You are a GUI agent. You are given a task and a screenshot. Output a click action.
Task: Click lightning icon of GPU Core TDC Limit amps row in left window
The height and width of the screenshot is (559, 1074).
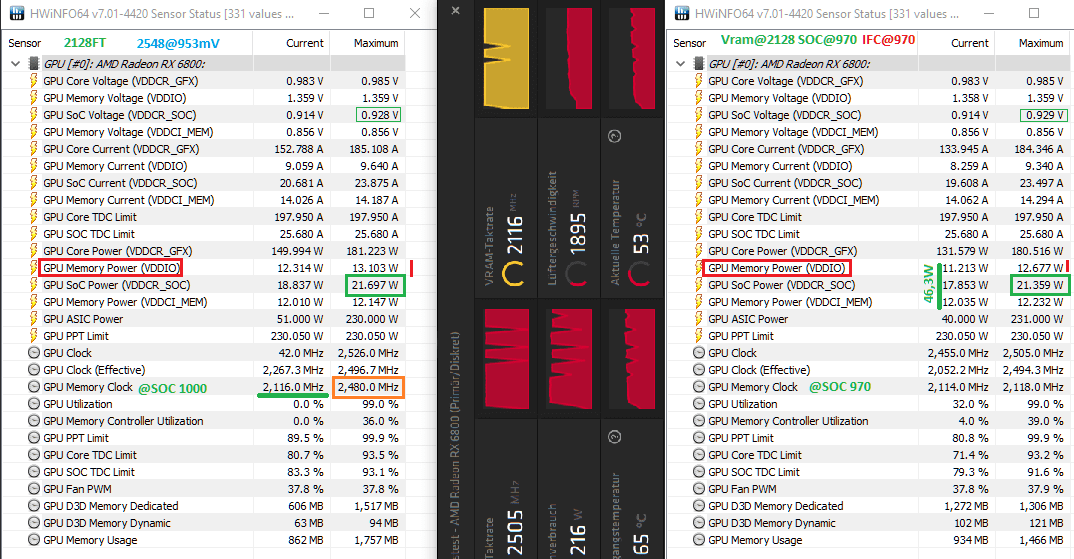pos(34,217)
